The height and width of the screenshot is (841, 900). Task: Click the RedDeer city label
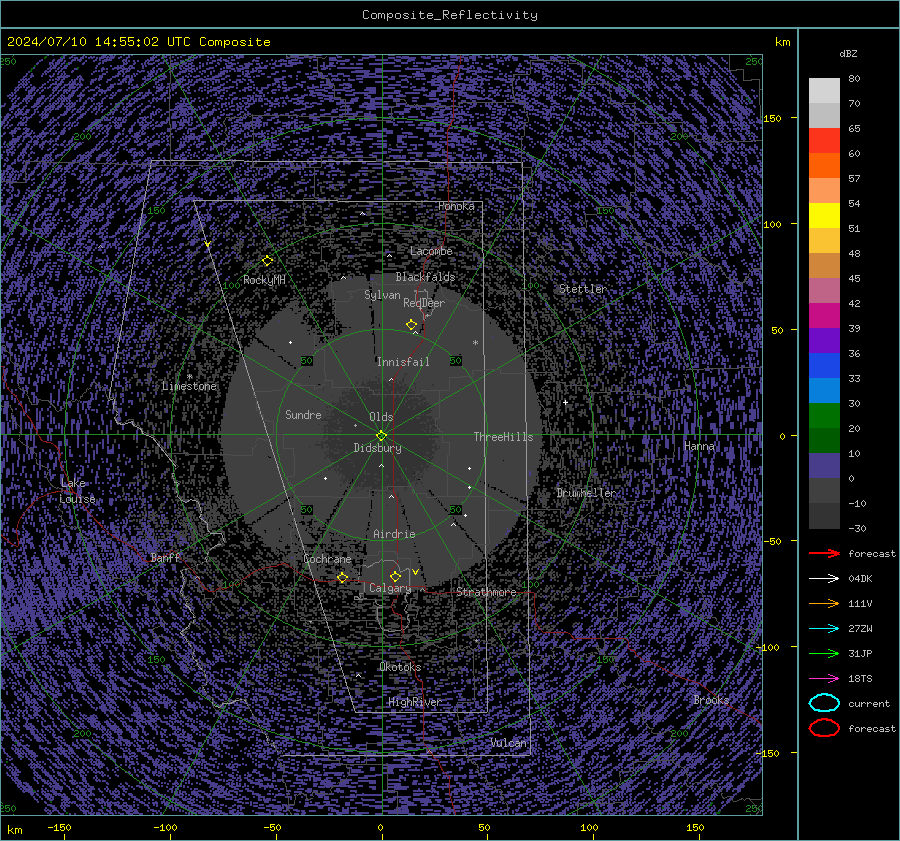pyautogui.click(x=424, y=303)
